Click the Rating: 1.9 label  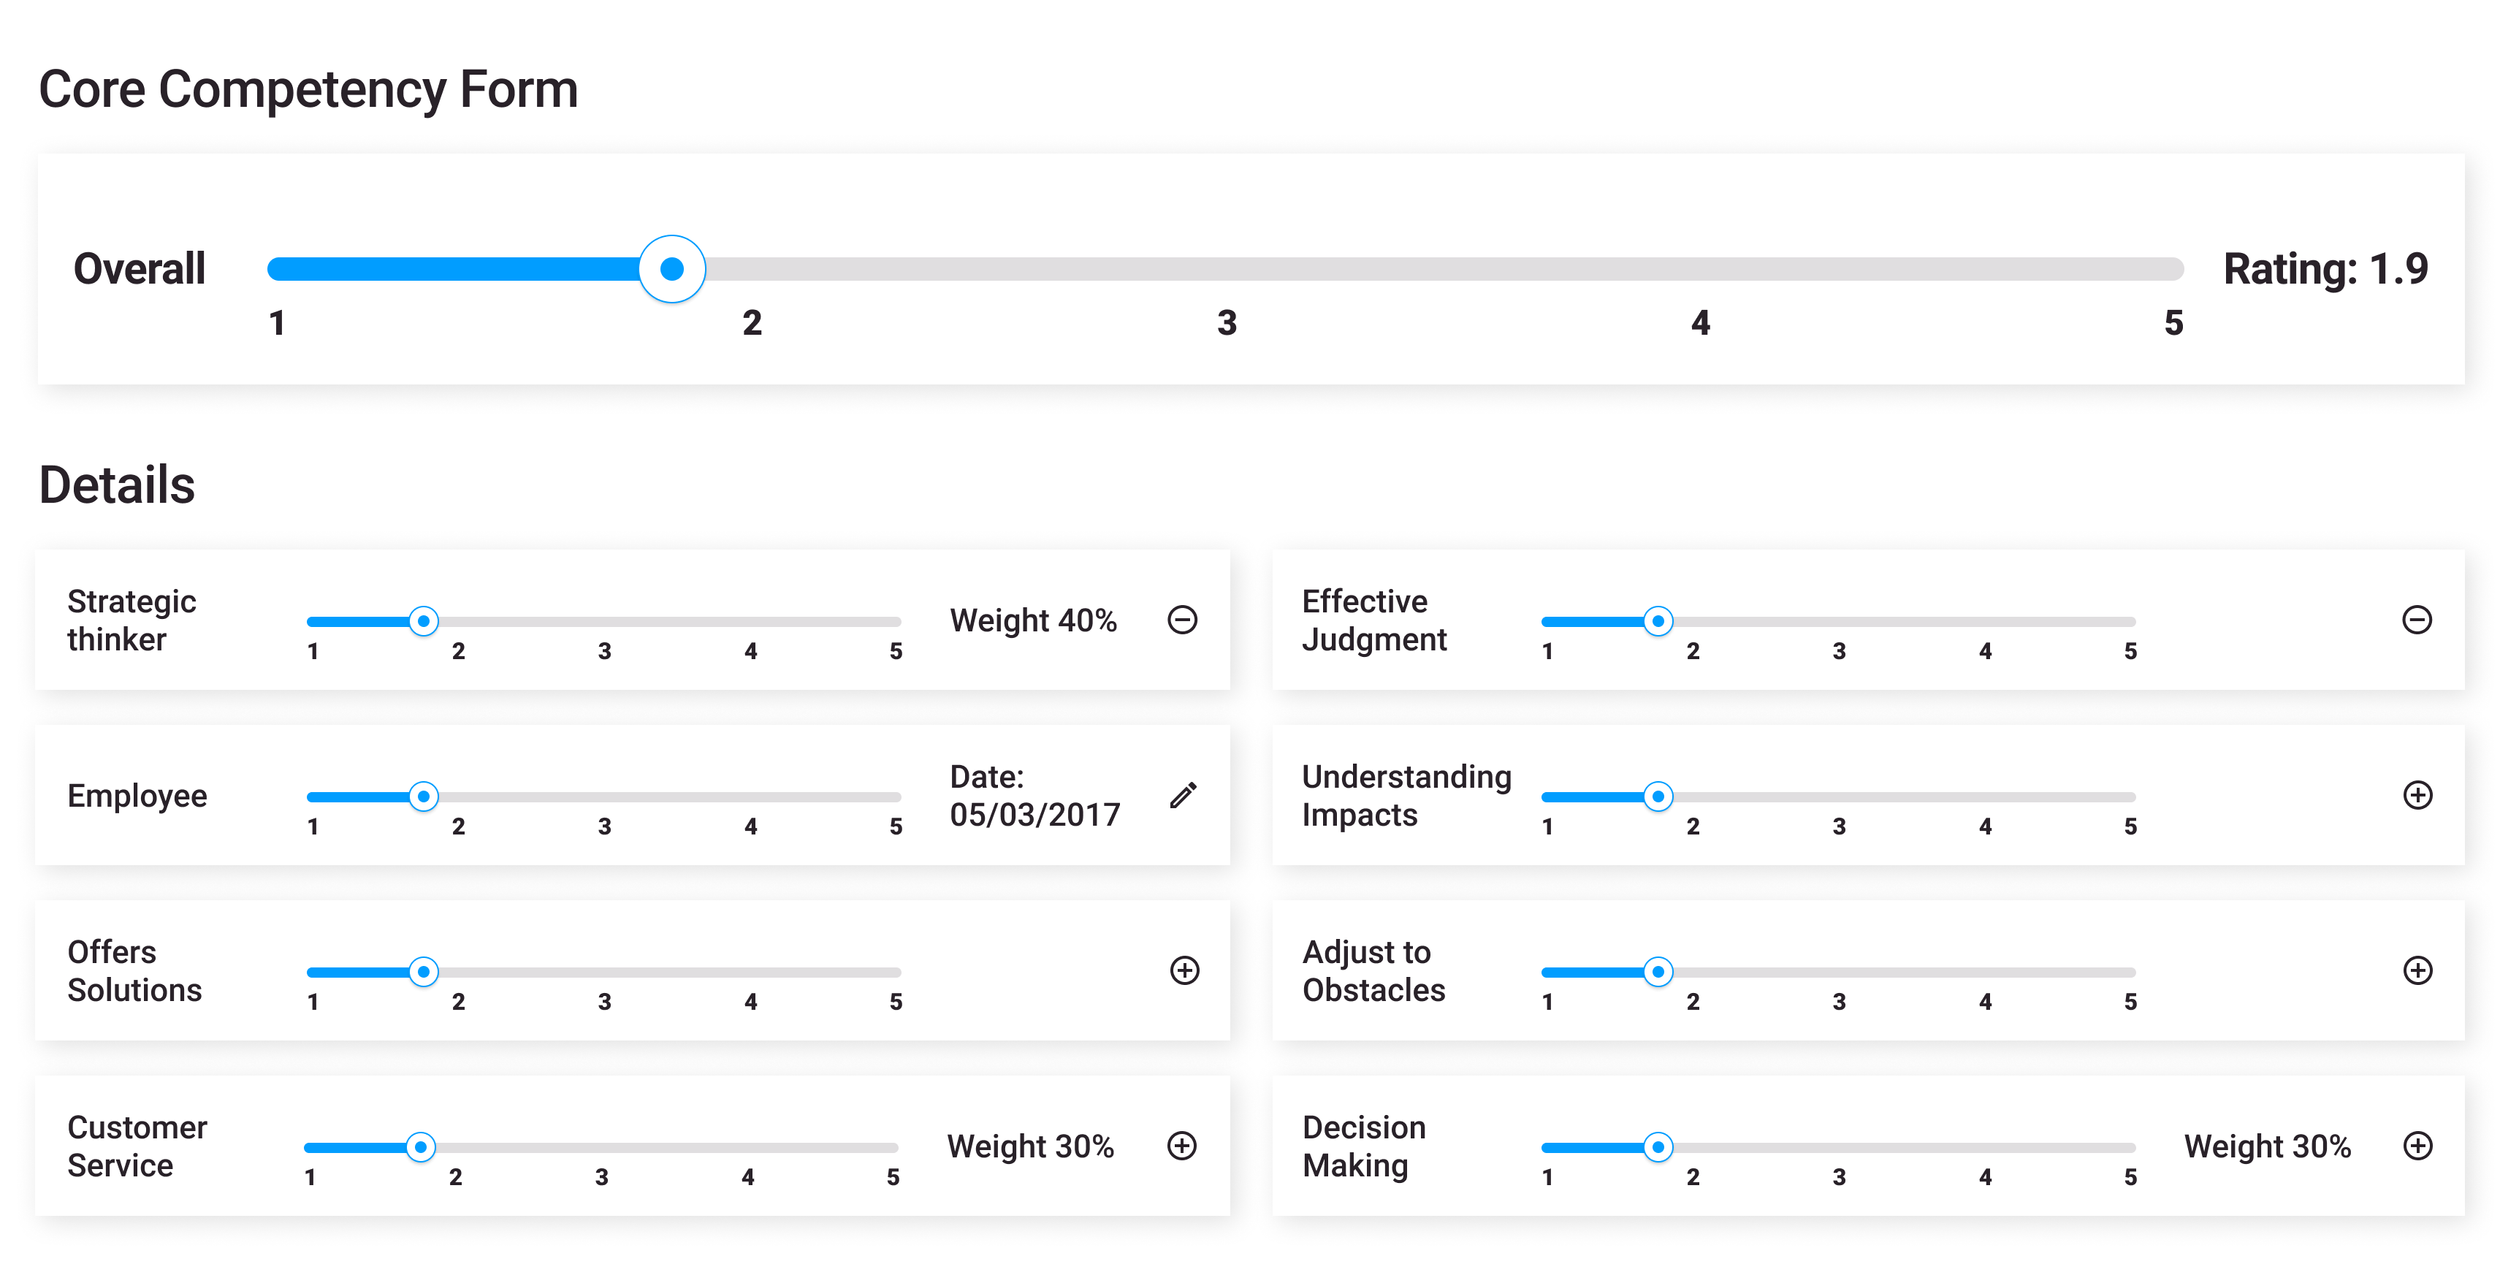[x=2325, y=269]
